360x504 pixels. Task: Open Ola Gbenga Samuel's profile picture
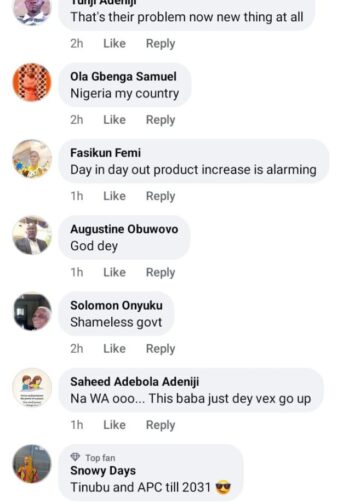click(32, 82)
